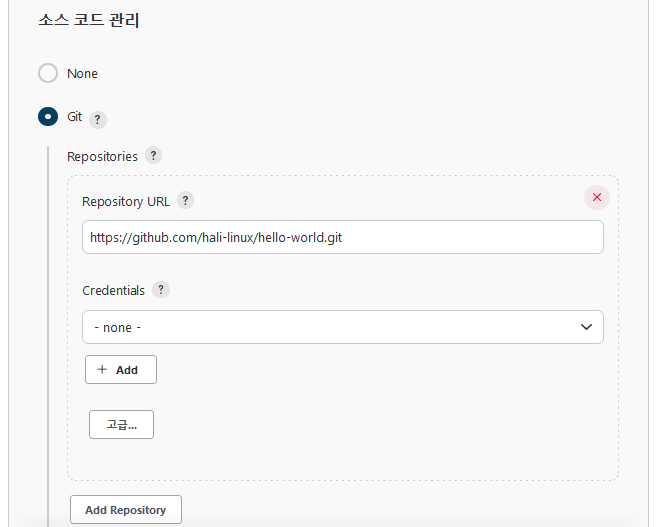Click the Repositories label
This screenshot has width=656, height=527.
(x=102, y=157)
